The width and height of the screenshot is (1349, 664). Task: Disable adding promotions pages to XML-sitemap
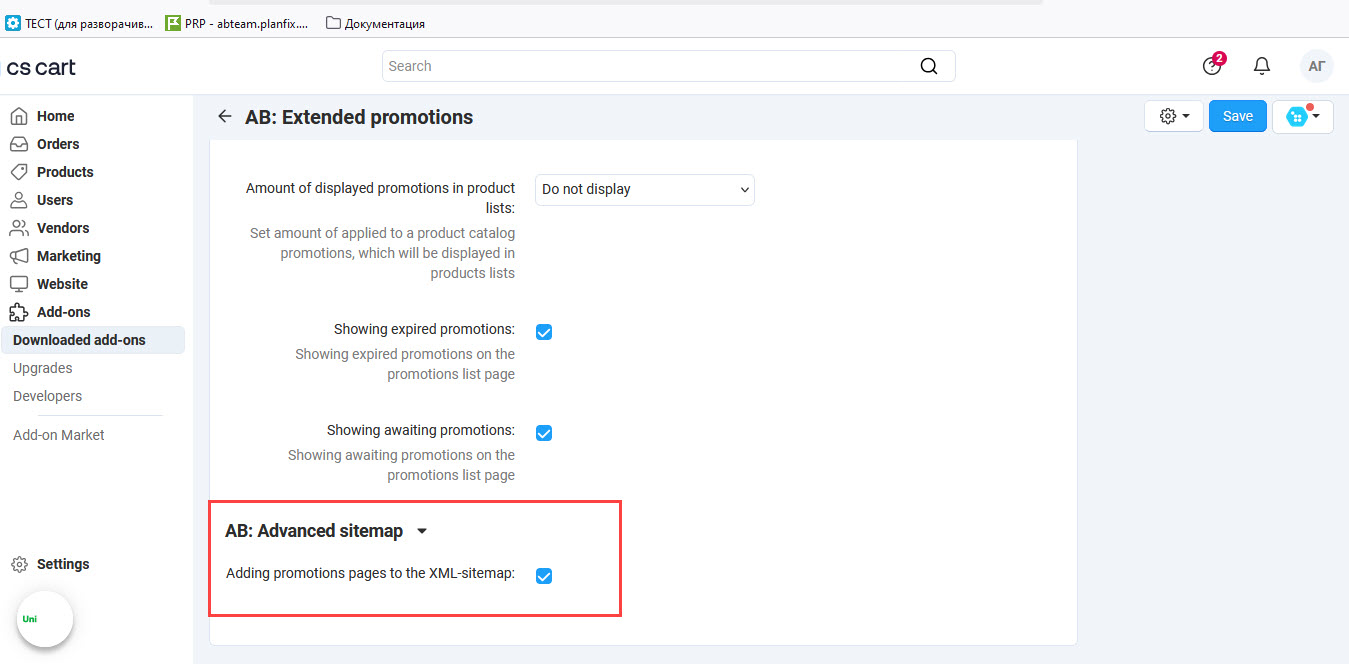[544, 575]
